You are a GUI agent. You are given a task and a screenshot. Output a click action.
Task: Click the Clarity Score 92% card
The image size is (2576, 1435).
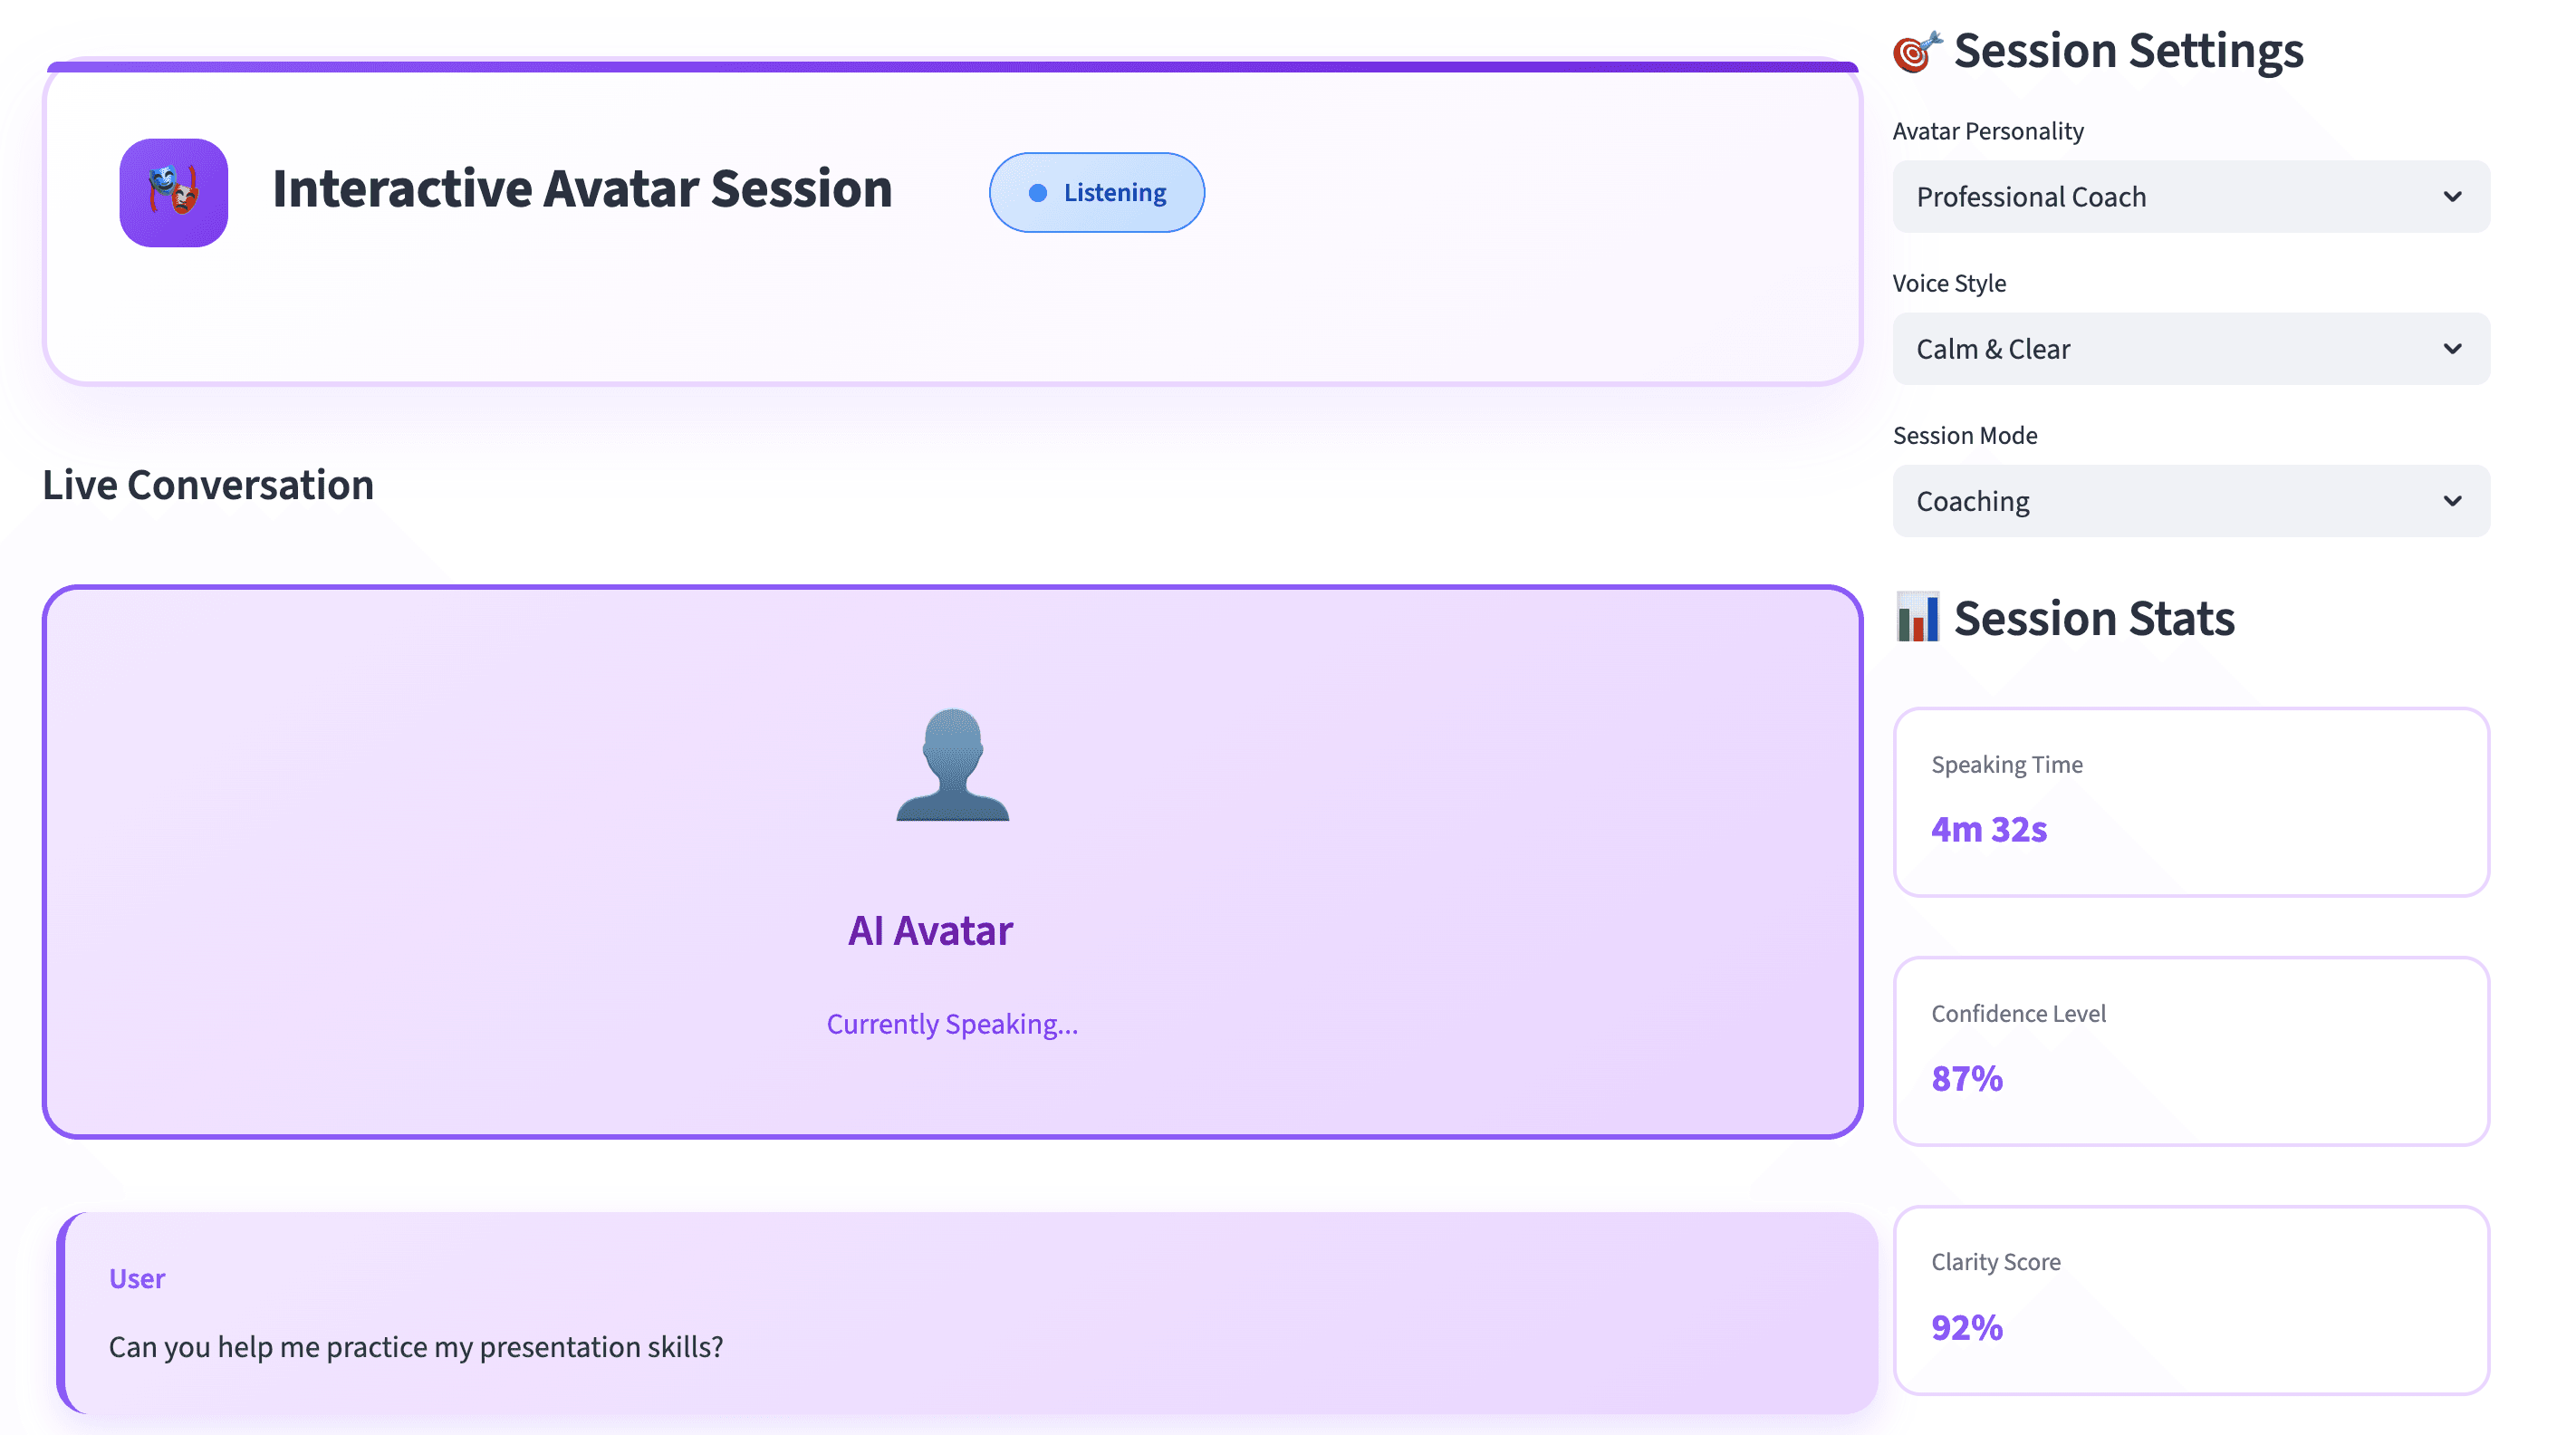pos(2190,1299)
